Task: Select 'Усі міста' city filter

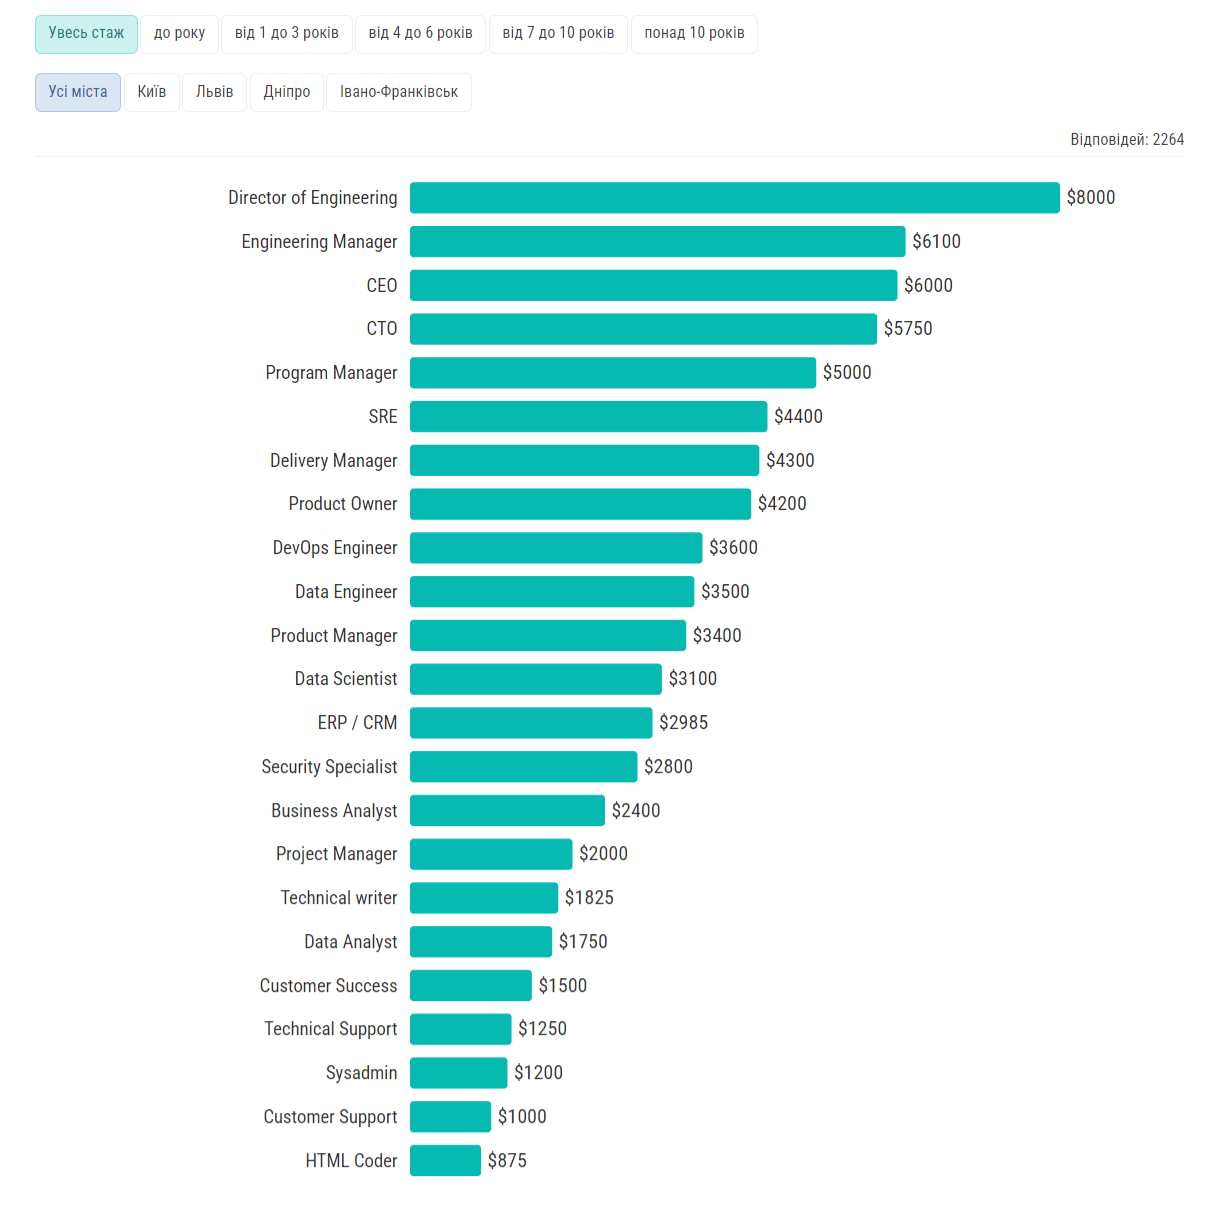Action: point(78,92)
